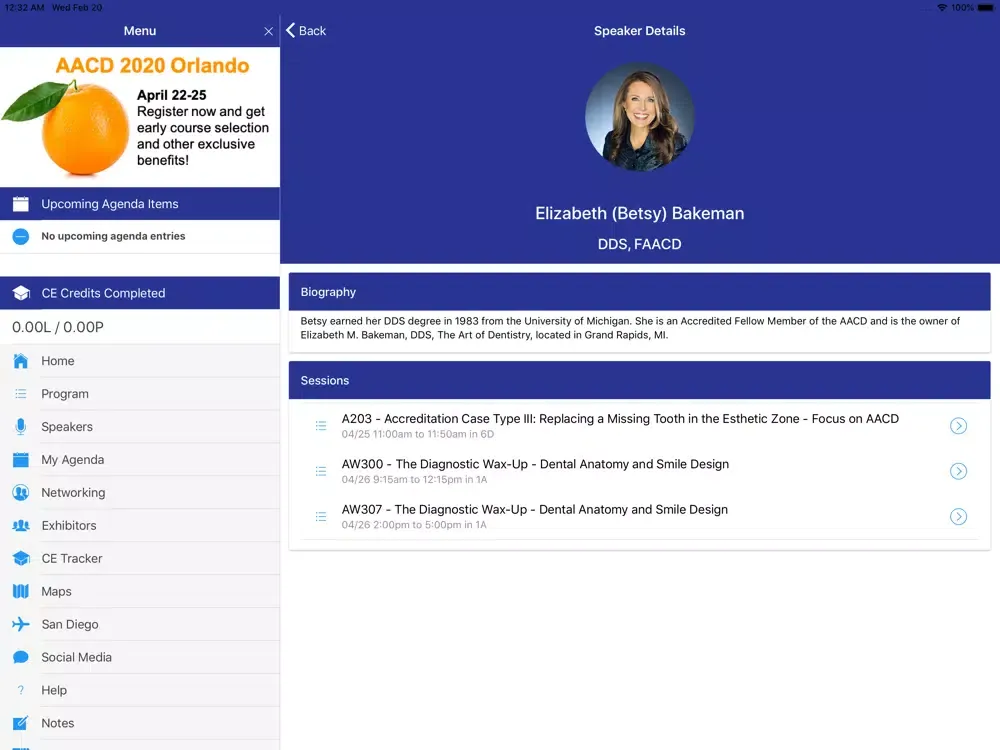Open Notes from the side menu

point(58,723)
